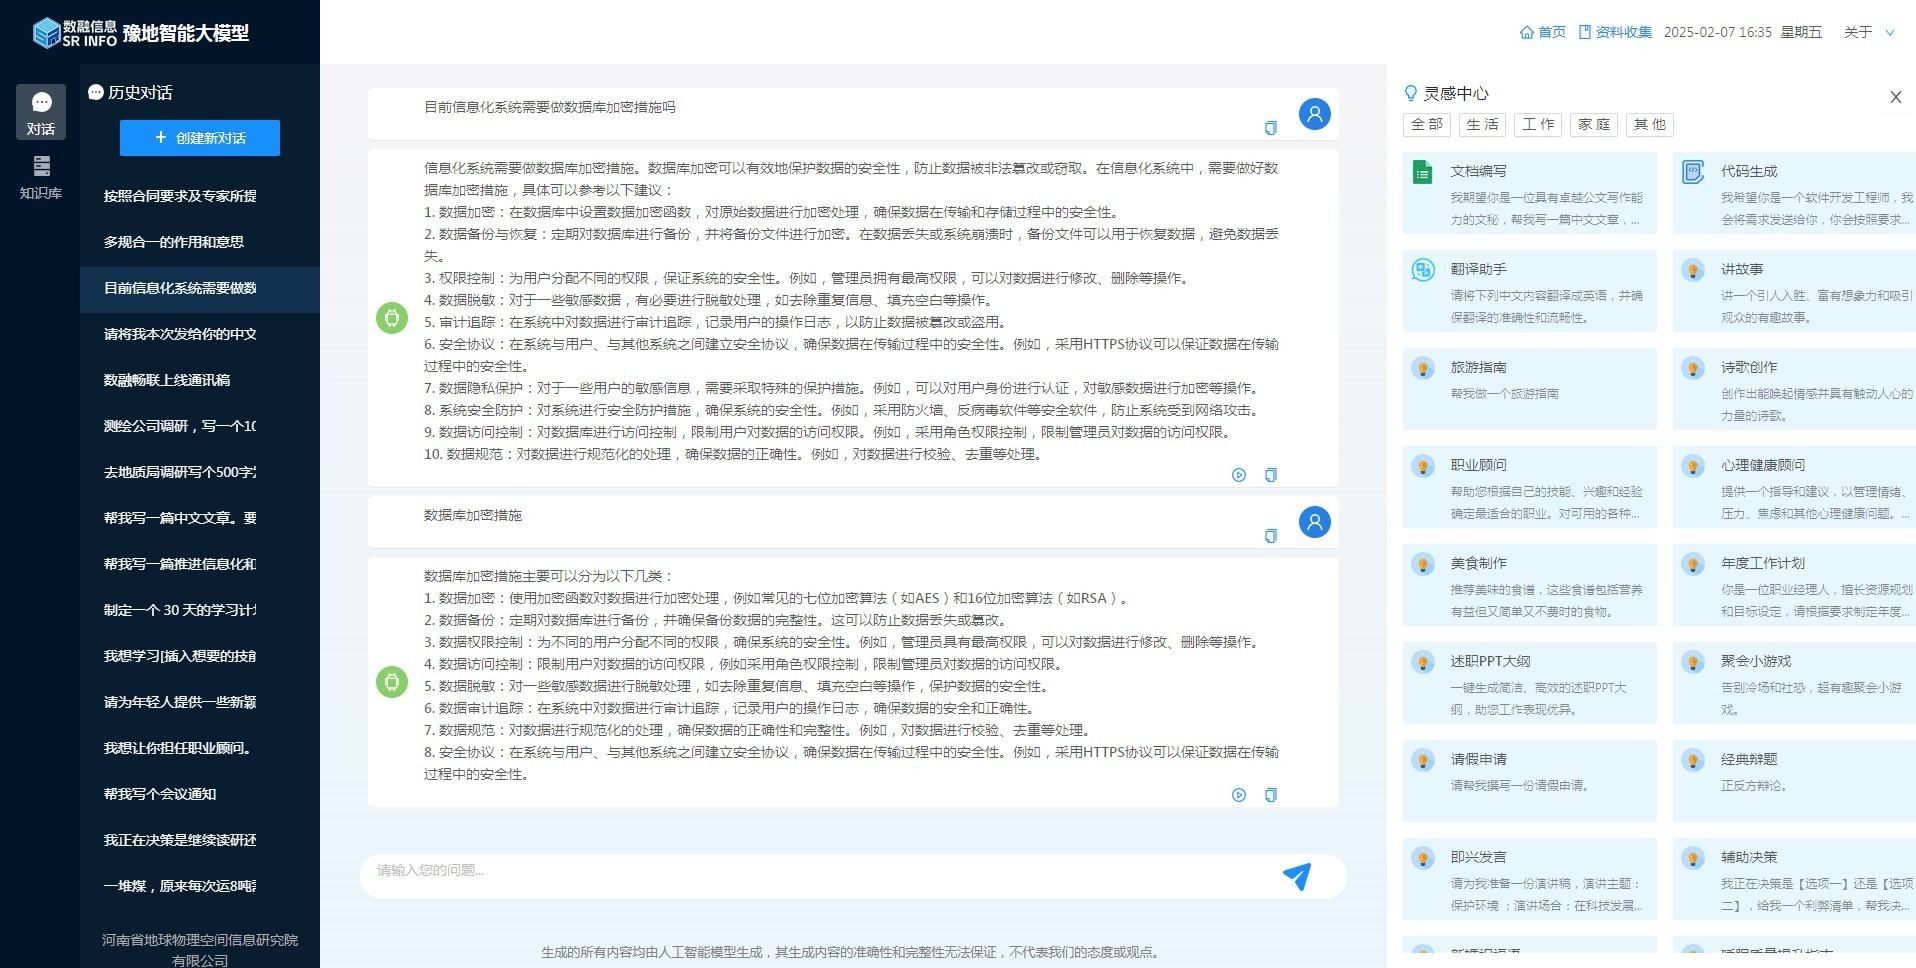
Task: Close the 灵感中心 panel
Action: click(1895, 97)
